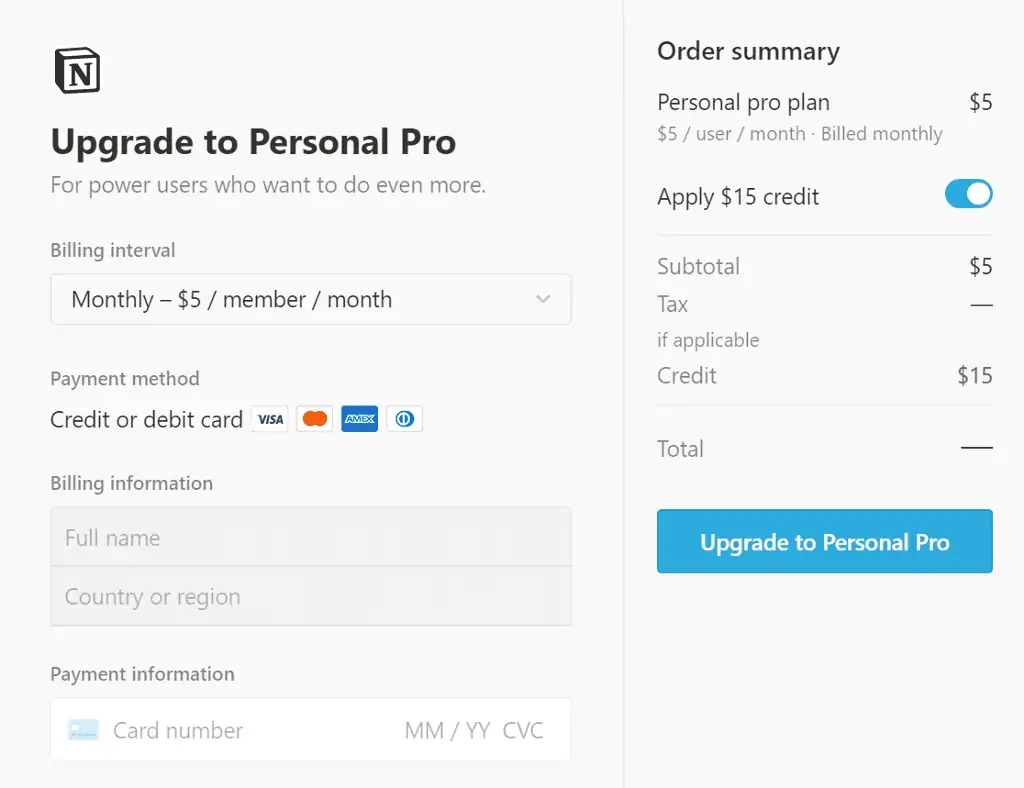The image size is (1024, 788).
Task: Click the Notion logo icon
Action: (77, 71)
